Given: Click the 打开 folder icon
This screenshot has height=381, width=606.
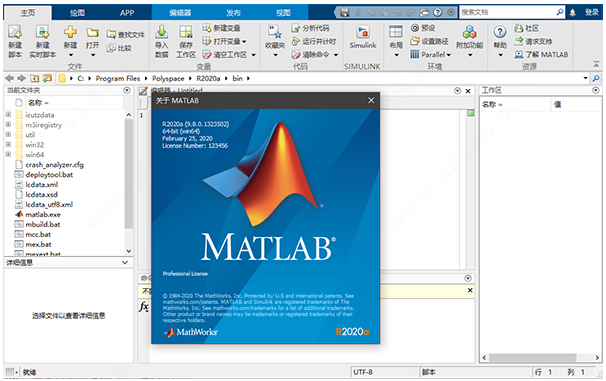Looking at the screenshot, I should [x=92, y=32].
